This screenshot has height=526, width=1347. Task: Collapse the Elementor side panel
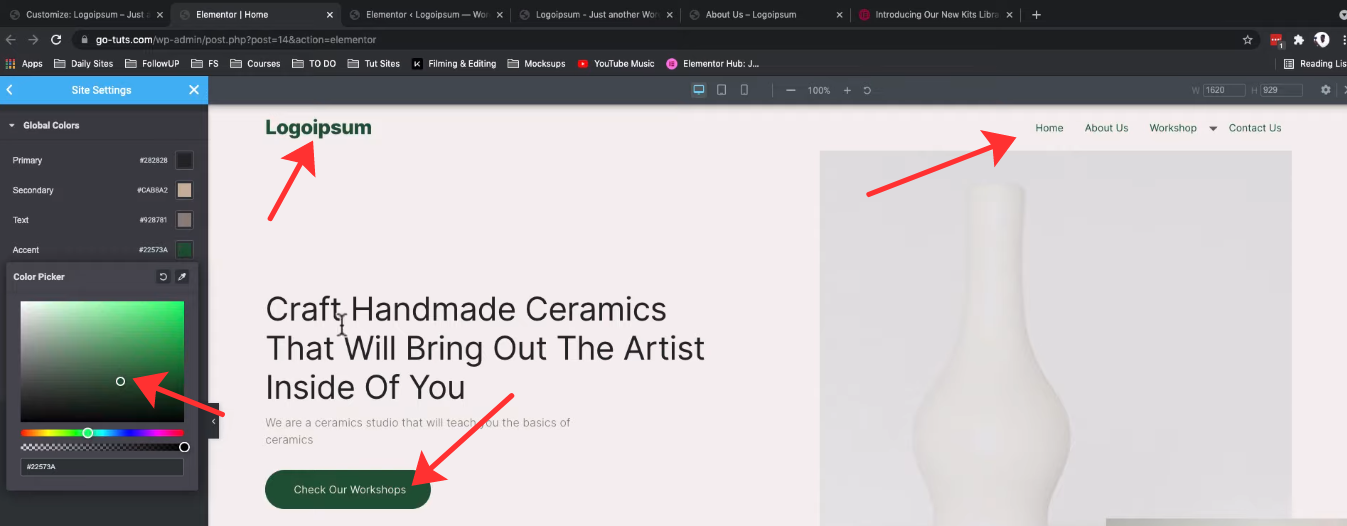point(213,422)
